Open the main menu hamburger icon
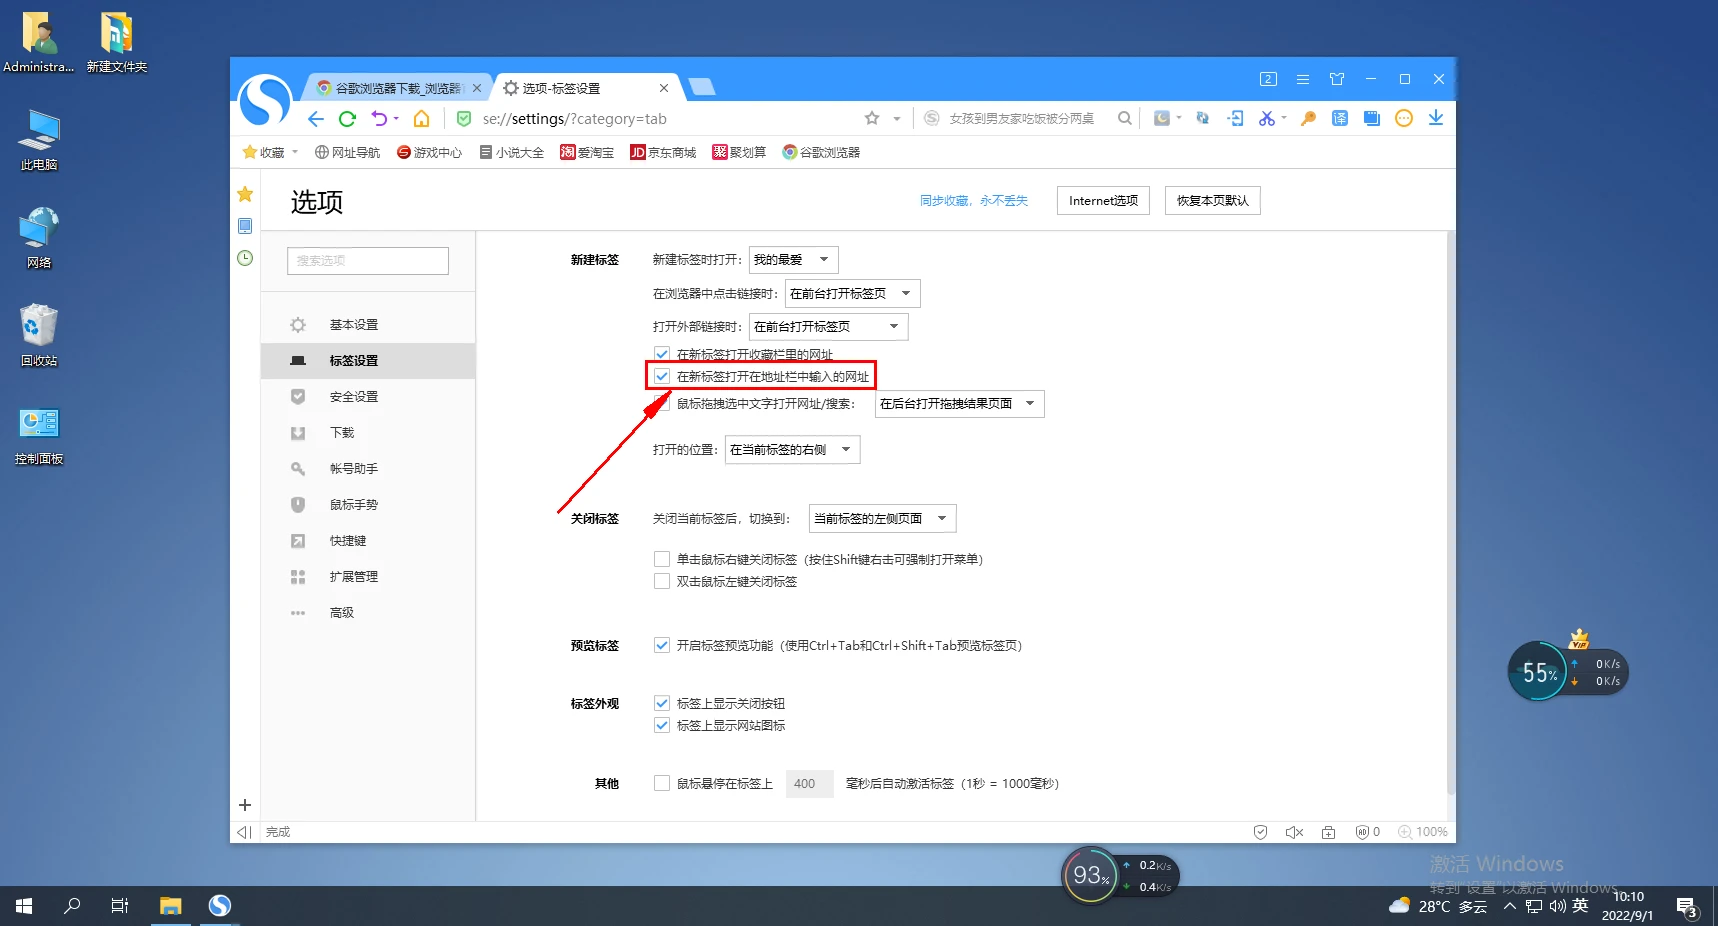The width and height of the screenshot is (1718, 926). tap(1303, 79)
